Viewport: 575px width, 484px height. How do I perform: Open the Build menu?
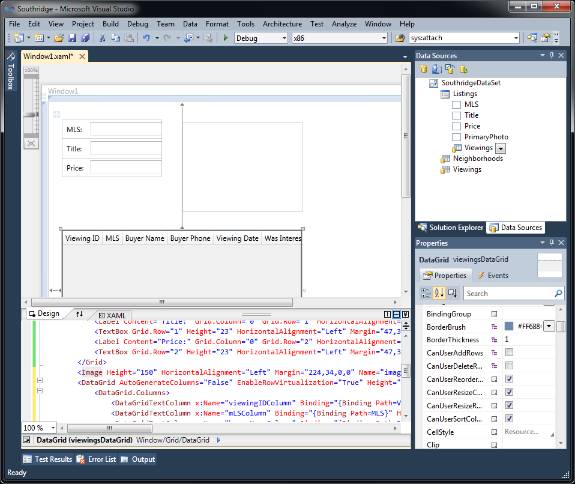pyautogui.click(x=110, y=24)
